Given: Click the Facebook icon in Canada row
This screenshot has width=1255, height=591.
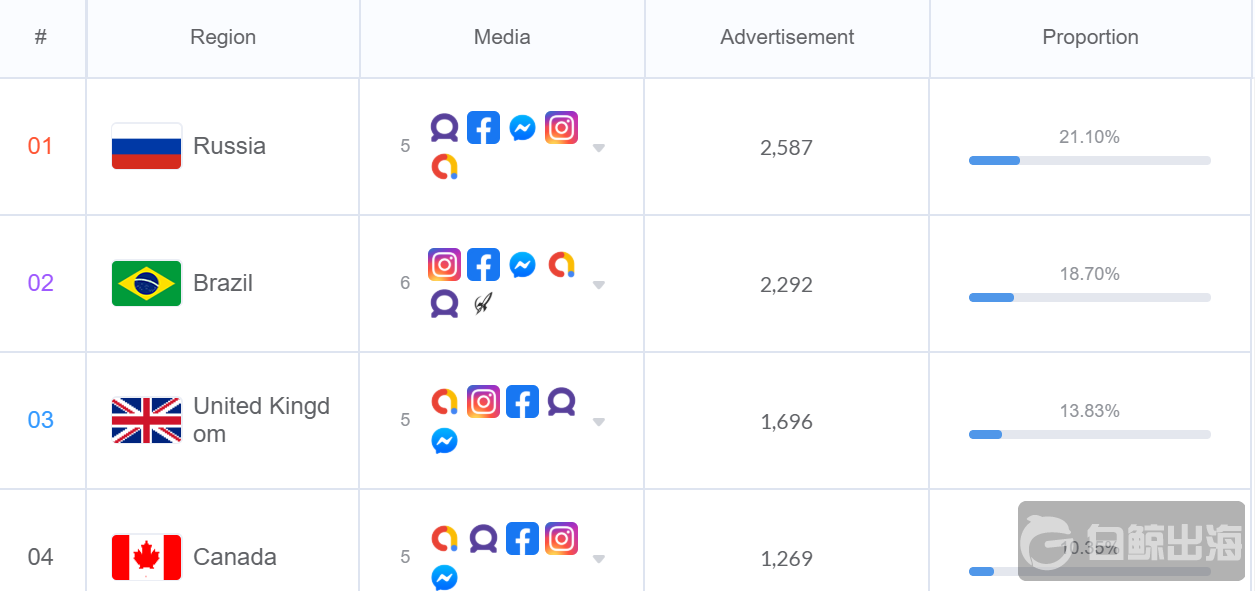Looking at the screenshot, I should (522, 539).
